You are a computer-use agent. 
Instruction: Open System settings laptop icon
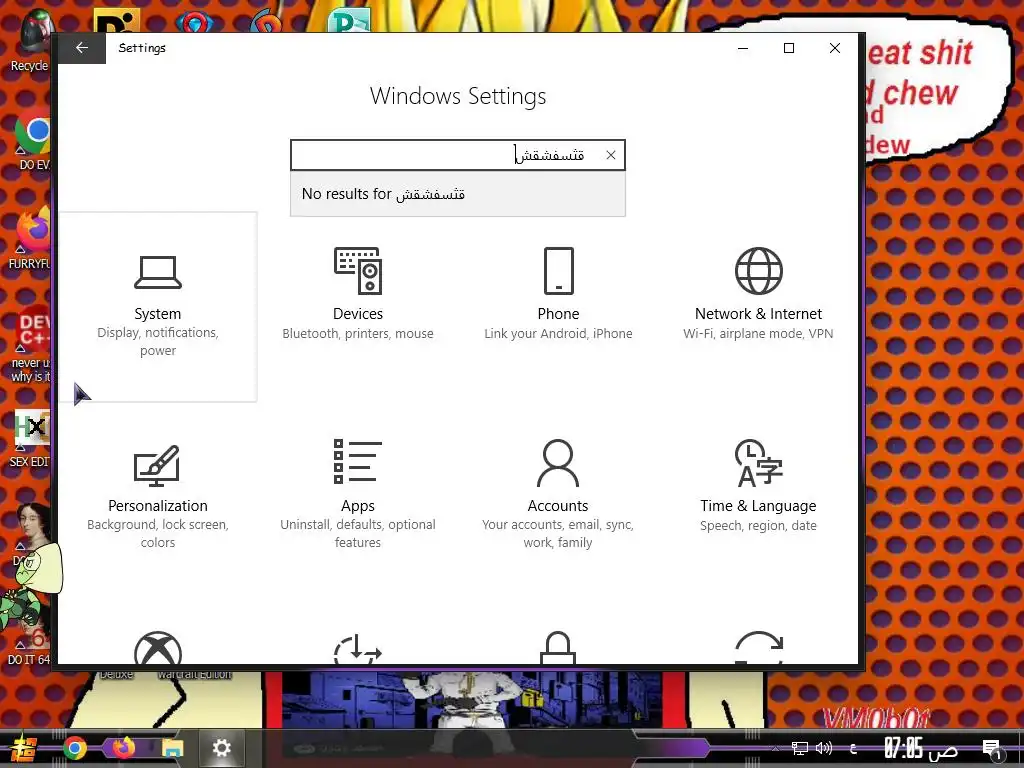[x=158, y=272]
